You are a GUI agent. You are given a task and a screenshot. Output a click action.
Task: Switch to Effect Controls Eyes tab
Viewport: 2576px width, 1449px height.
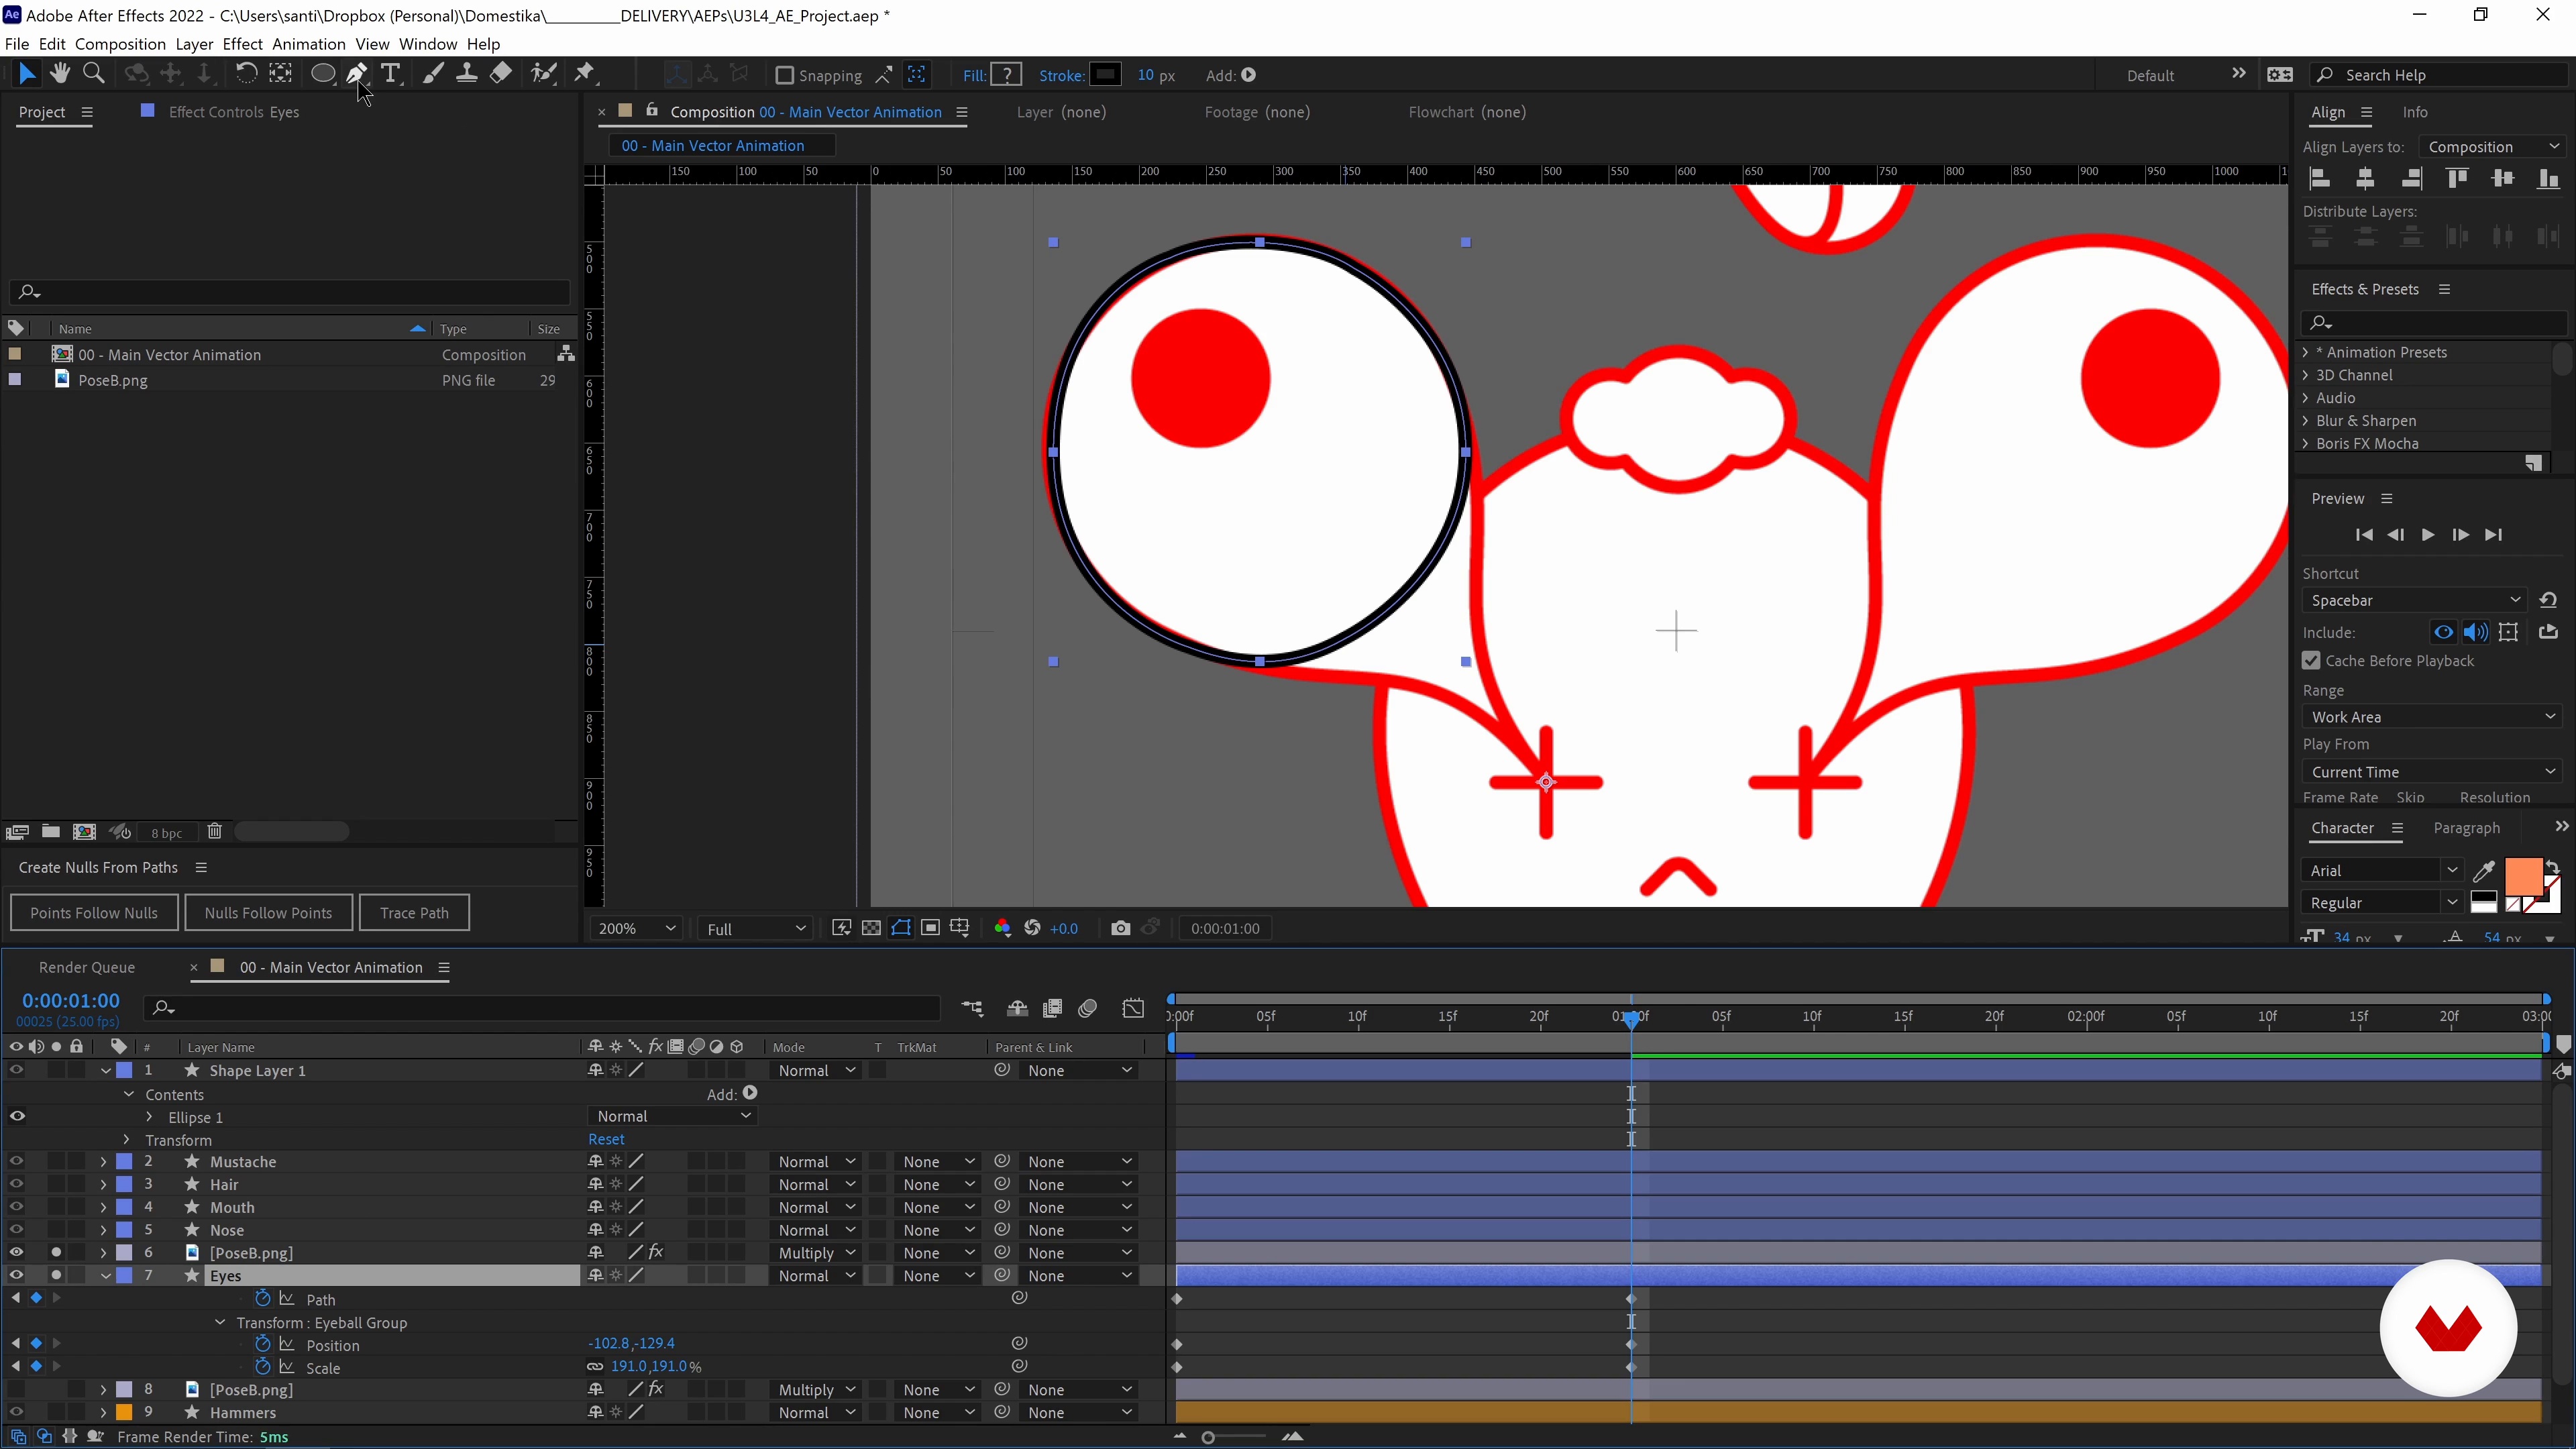coord(234,112)
